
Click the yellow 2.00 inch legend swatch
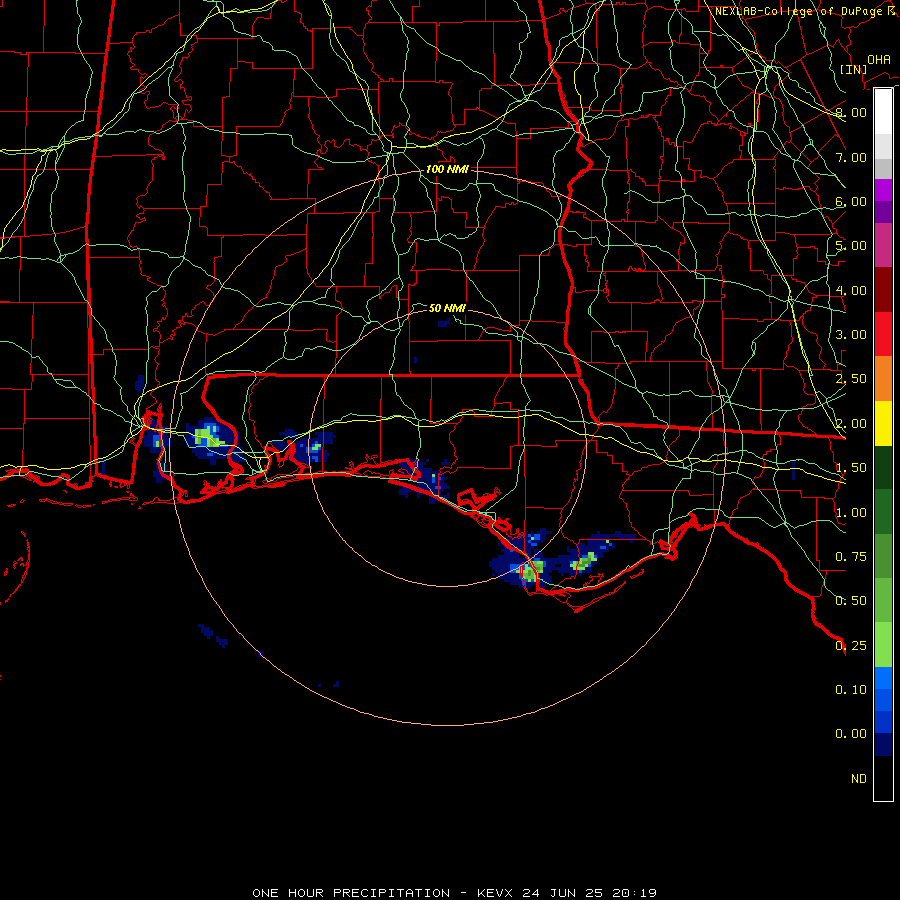point(883,423)
